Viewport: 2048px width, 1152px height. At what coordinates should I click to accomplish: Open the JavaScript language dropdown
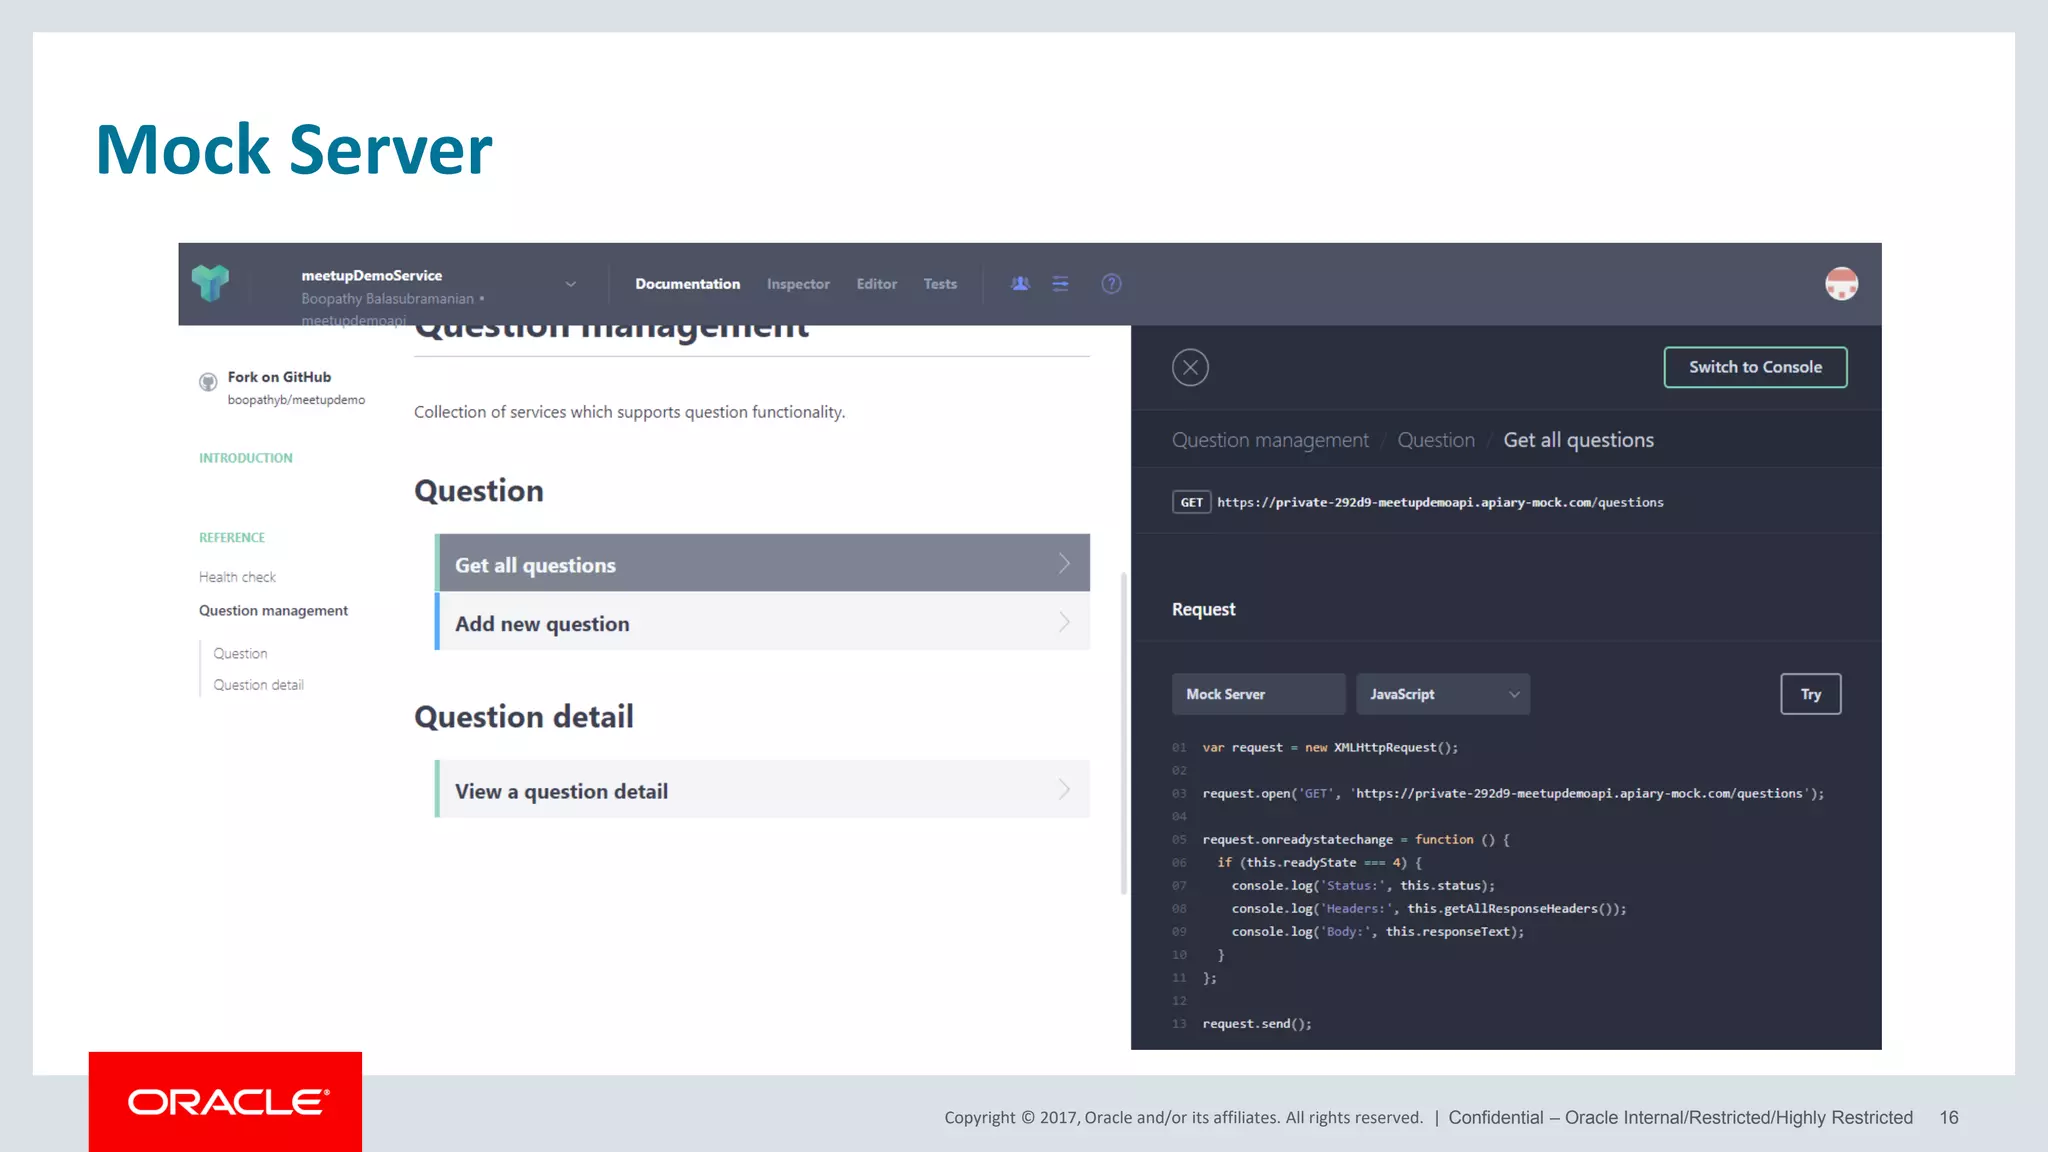click(1442, 694)
